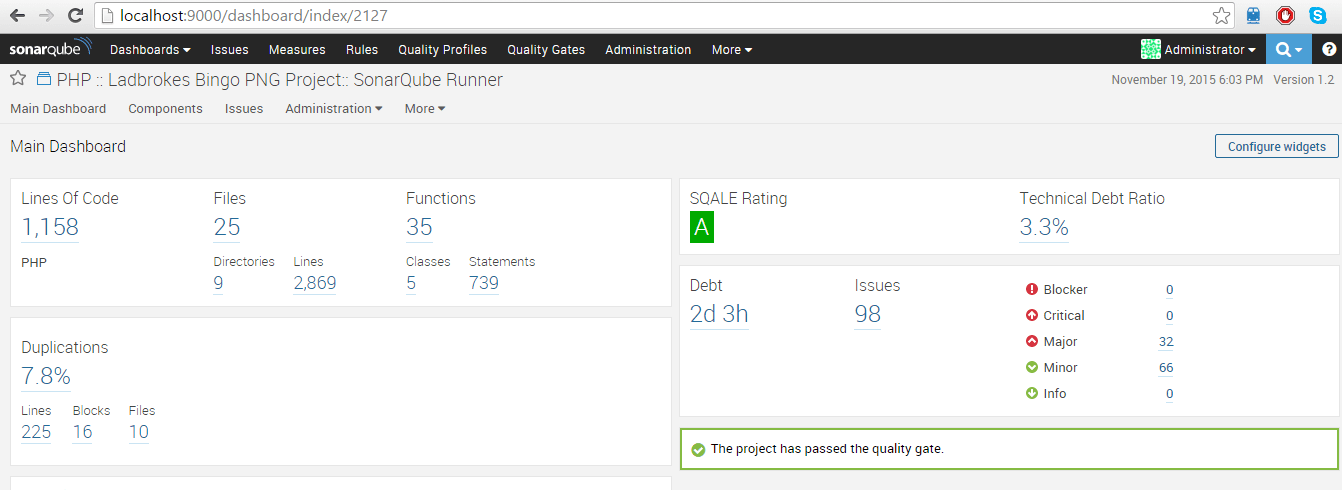Click the project folder icon beside PHP title
Viewport: 1342px width, 490px height.
(44, 79)
